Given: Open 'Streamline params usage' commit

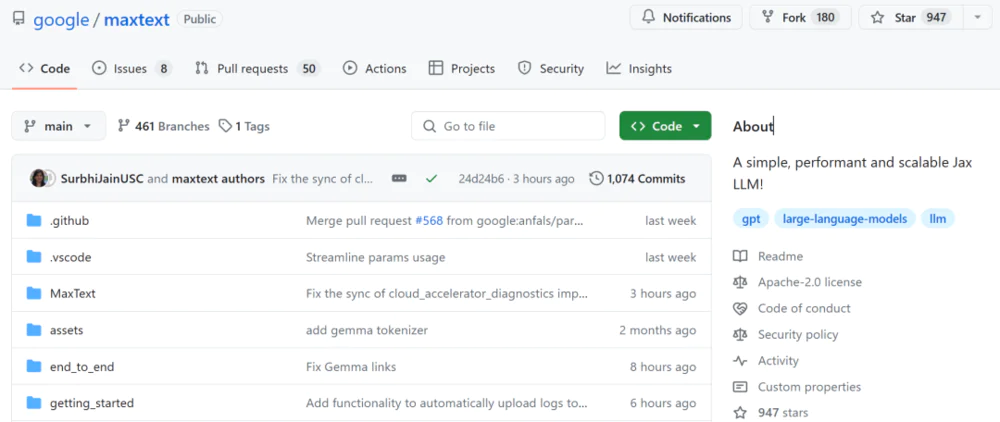Looking at the screenshot, I should (x=376, y=258).
